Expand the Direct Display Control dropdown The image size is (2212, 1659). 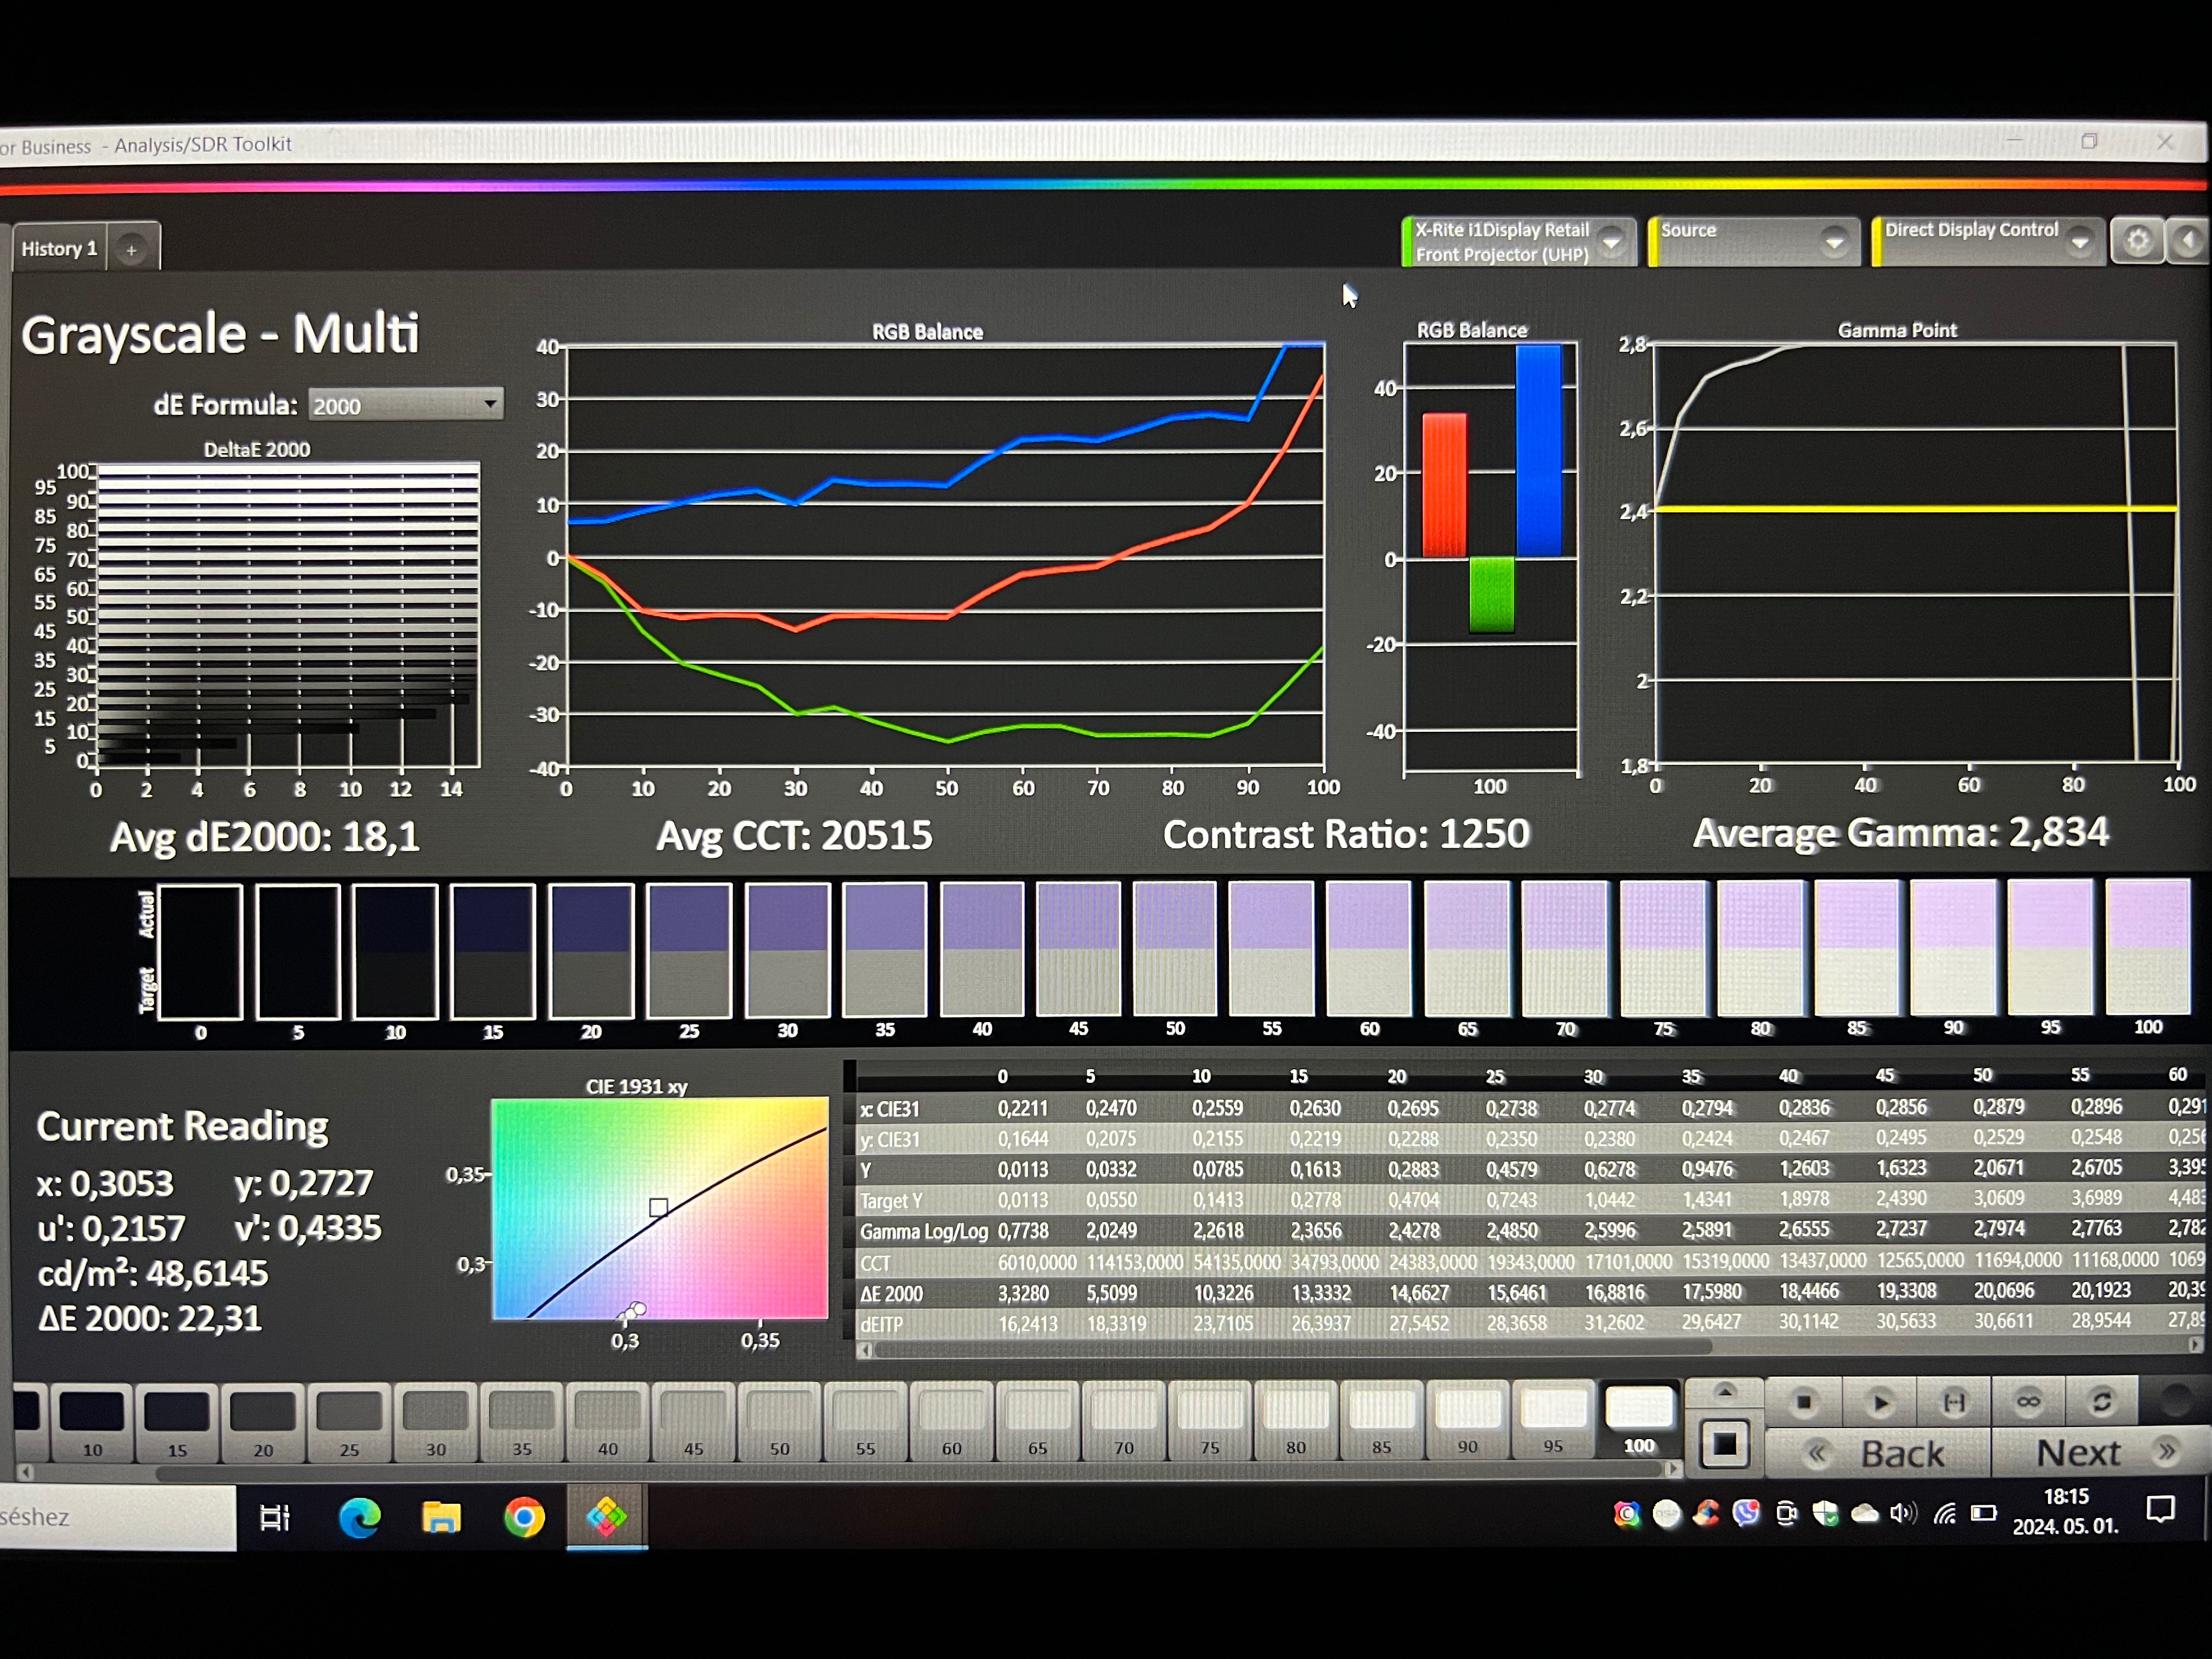point(2080,242)
